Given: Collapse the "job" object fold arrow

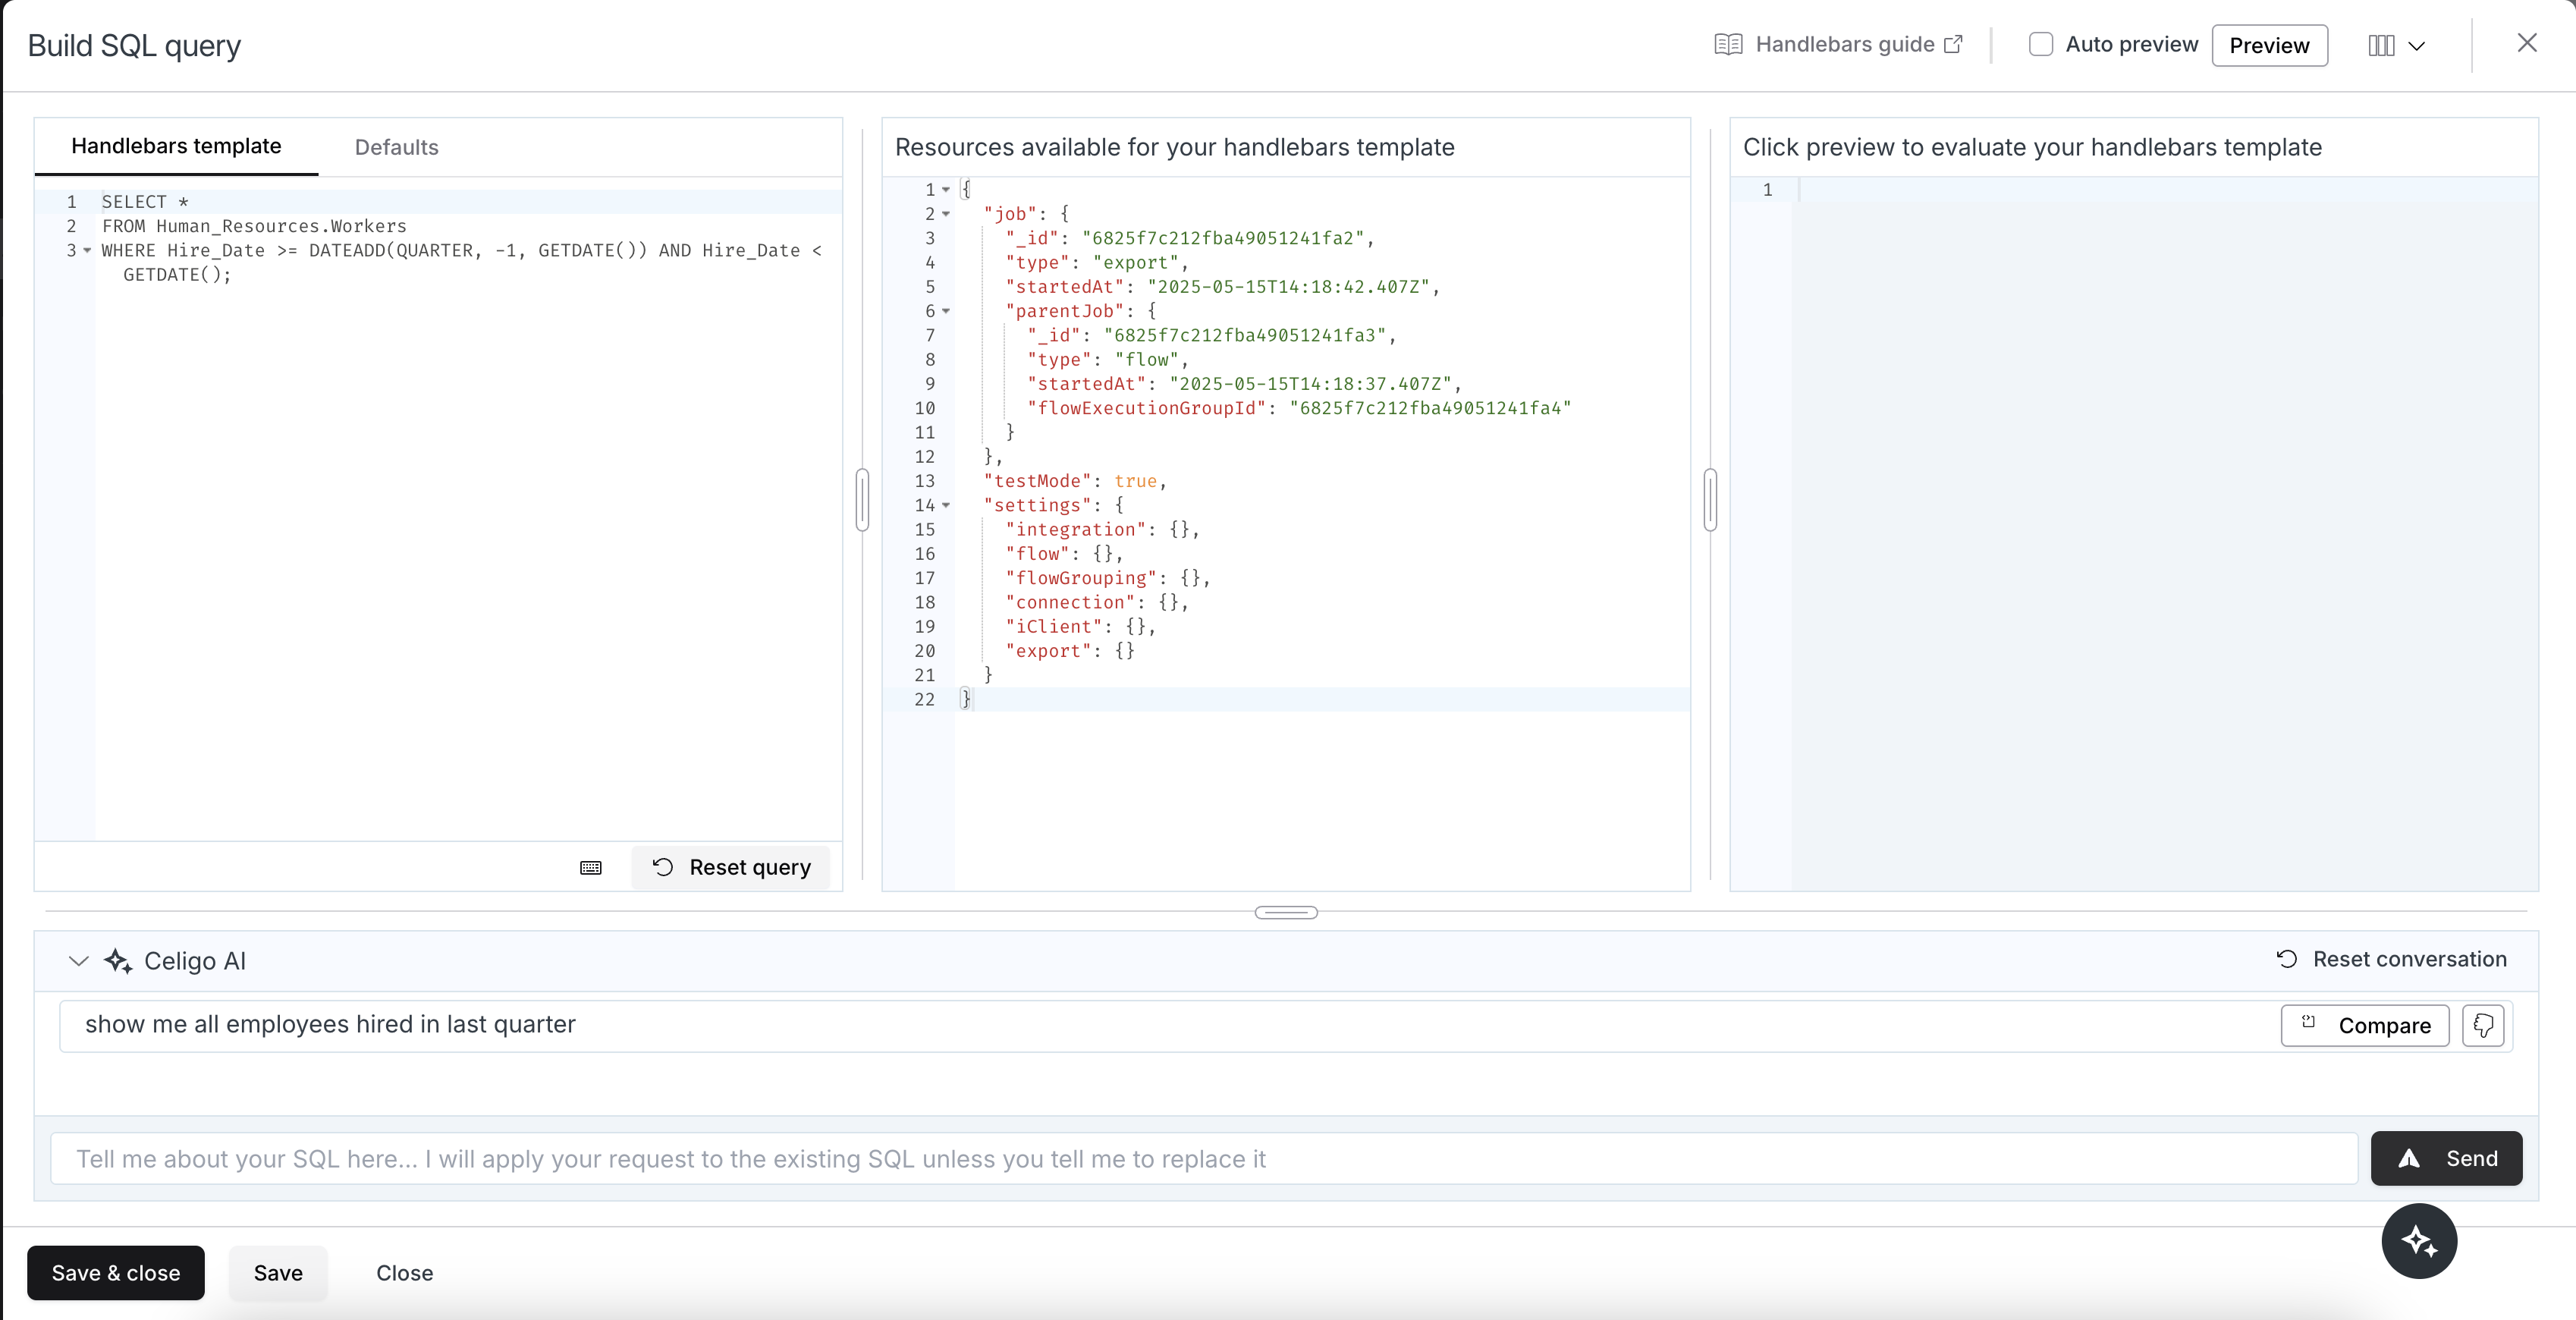Looking at the screenshot, I should (946, 214).
